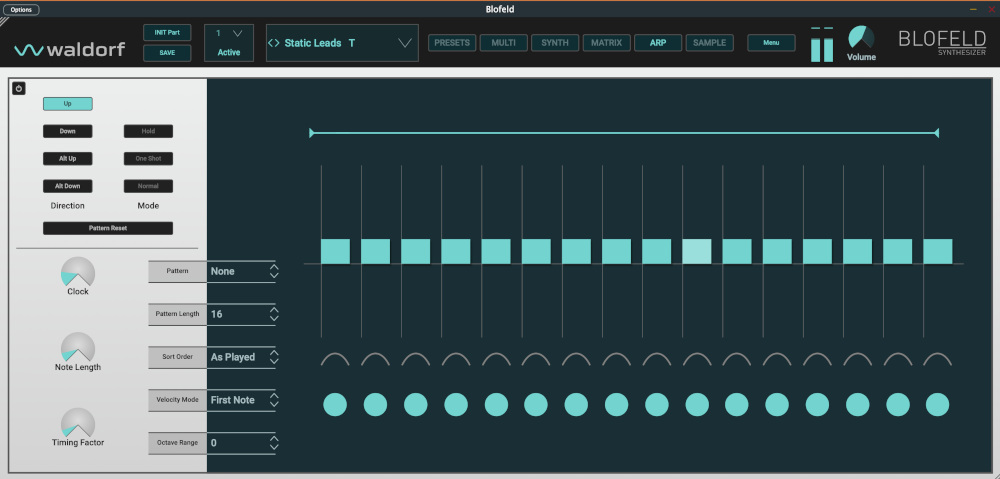The width and height of the screenshot is (1000, 479).
Task: Click the Waldorf logo
Action: tap(69, 49)
